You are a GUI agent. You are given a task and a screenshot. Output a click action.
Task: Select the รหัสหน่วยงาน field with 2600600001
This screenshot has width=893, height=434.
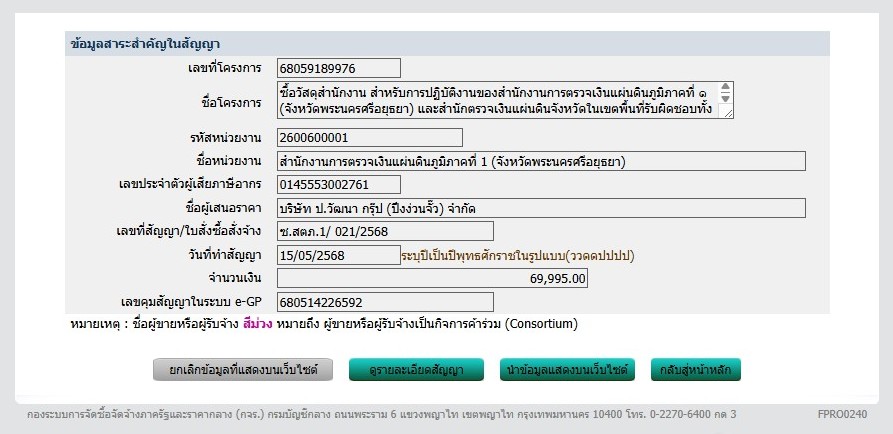(369, 138)
